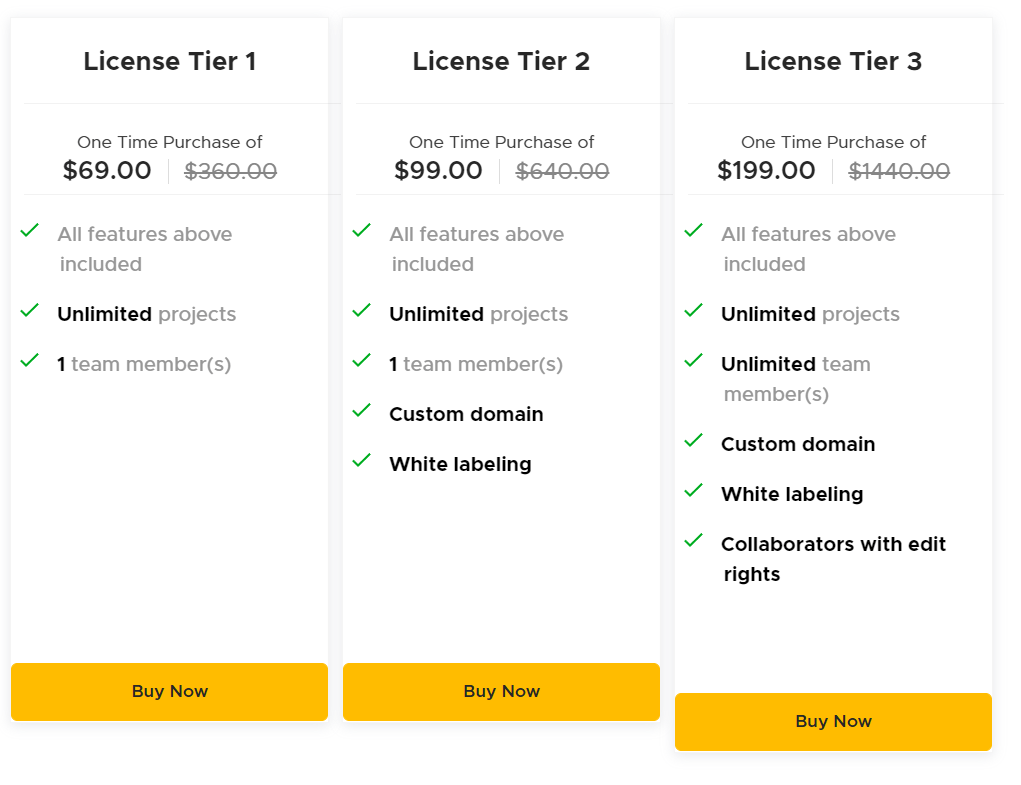The width and height of the screenshot is (1021, 785).
Task: Click the License Tier 1 heading
Action: (170, 62)
